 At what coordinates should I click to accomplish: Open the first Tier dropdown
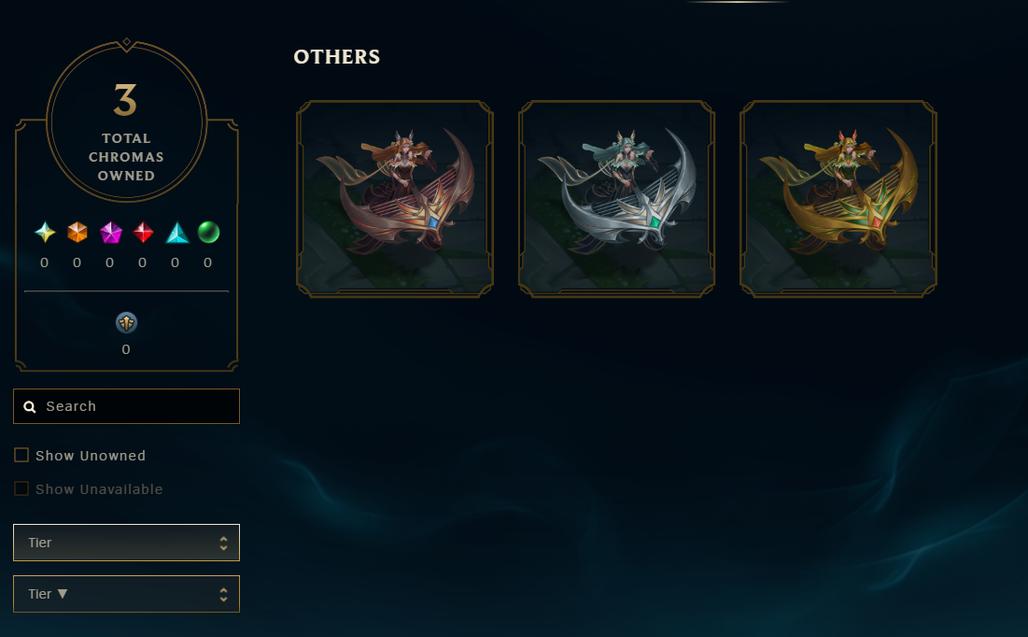coord(127,543)
